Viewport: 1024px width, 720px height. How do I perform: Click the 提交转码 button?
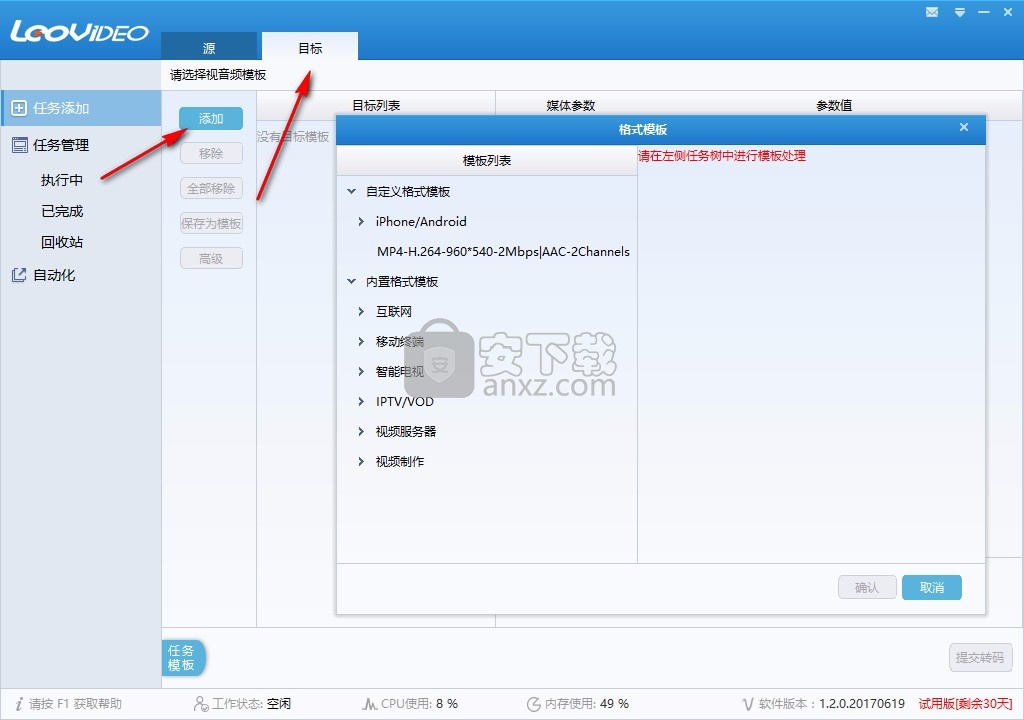pyautogui.click(x=980, y=657)
